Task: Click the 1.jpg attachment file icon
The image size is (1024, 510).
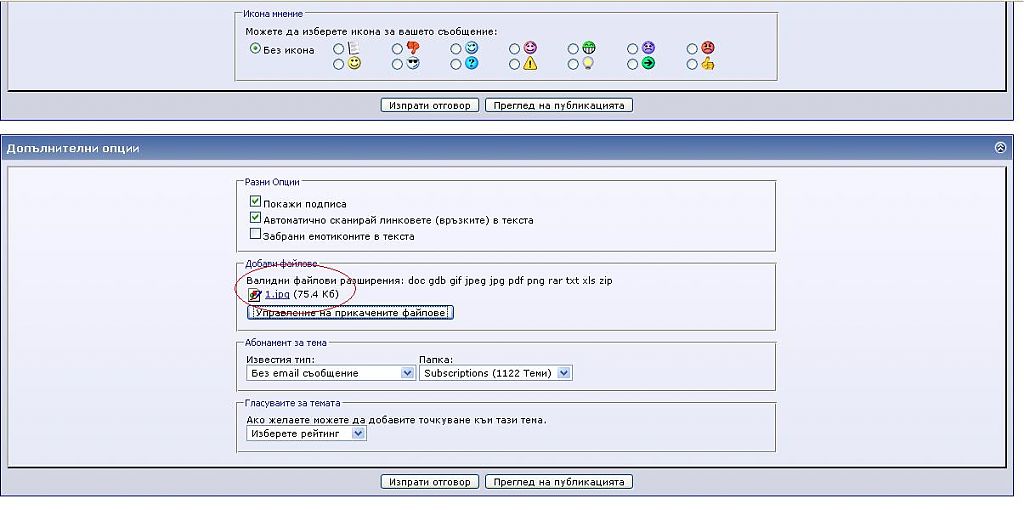Action: tap(255, 295)
